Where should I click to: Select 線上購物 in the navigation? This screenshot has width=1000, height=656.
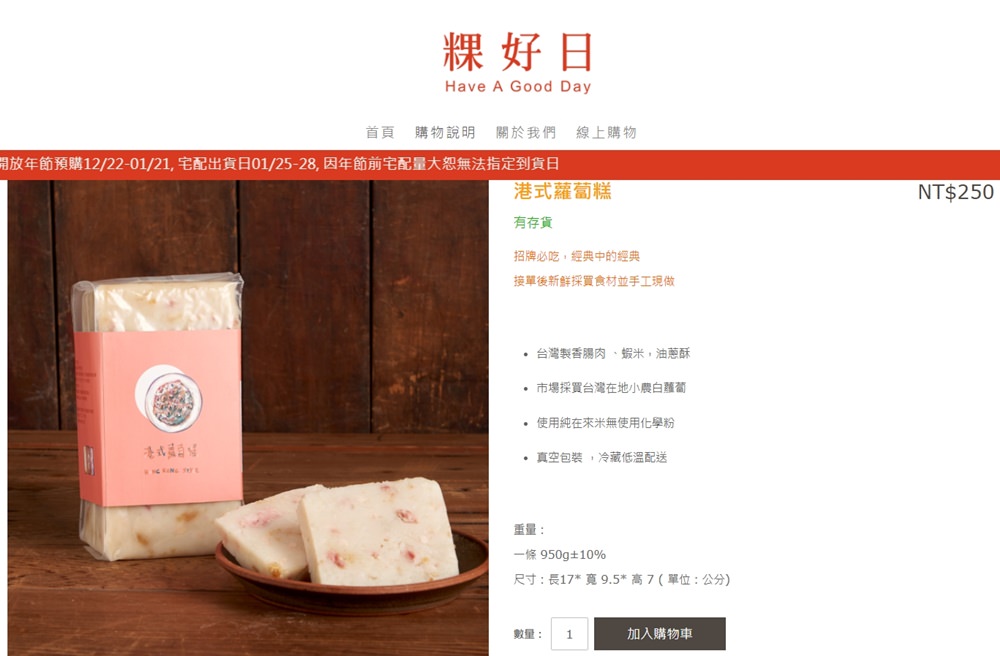point(607,132)
